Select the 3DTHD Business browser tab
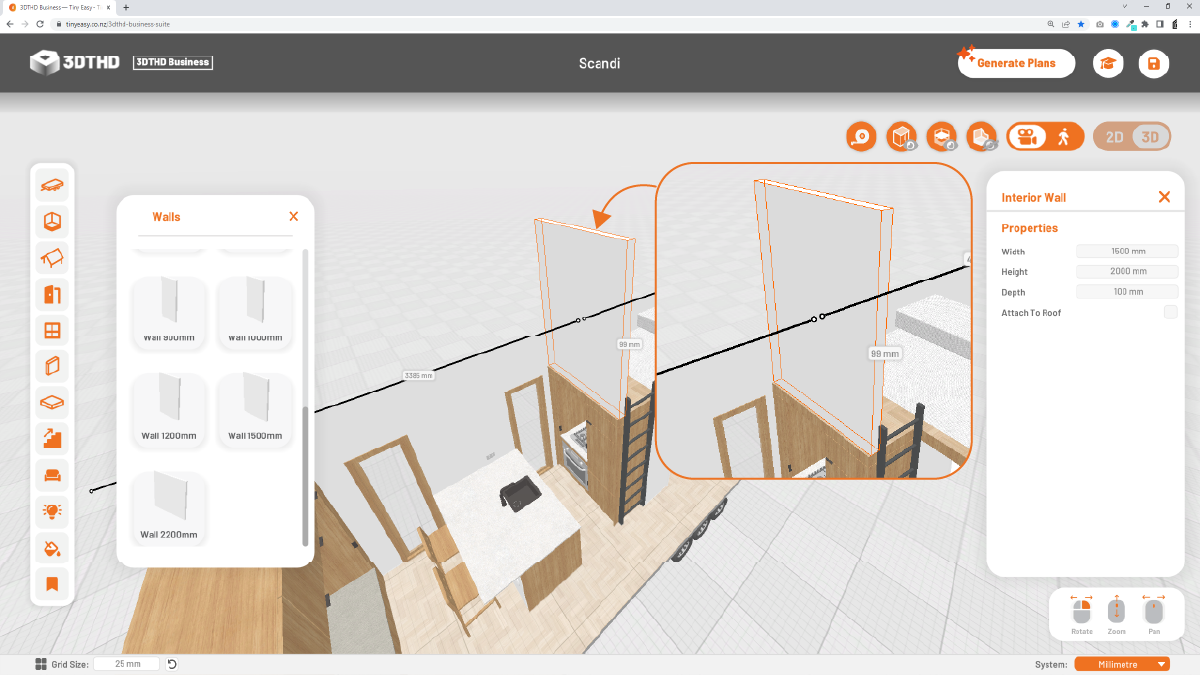This screenshot has width=1200, height=675. pos(58,7)
